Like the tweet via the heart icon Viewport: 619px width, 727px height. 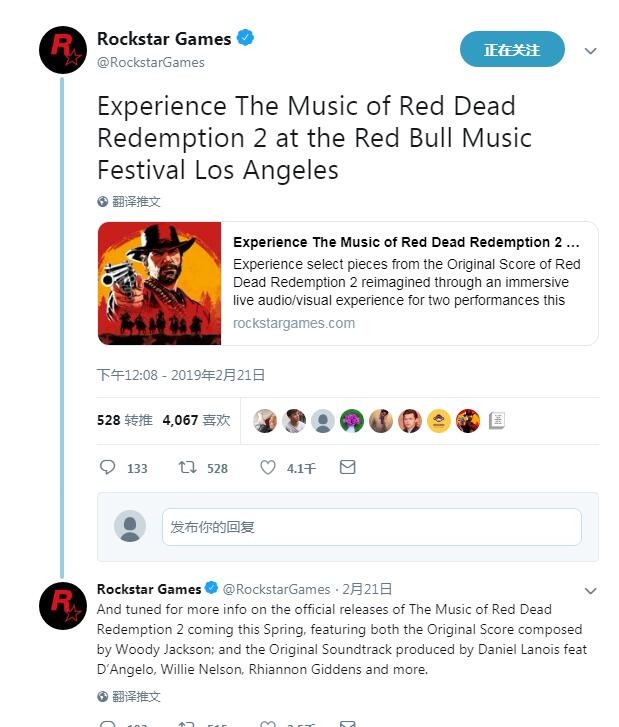point(268,467)
